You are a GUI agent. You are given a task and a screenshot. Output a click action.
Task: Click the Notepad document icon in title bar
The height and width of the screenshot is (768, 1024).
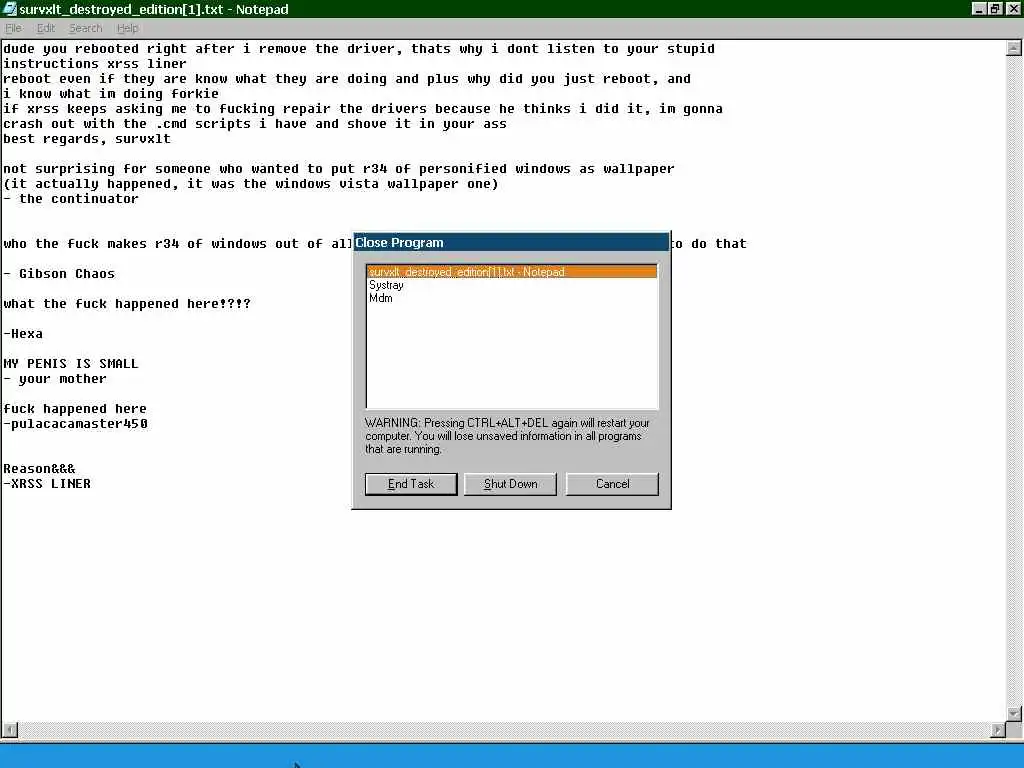pyautogui.click(x=10, y=9)
